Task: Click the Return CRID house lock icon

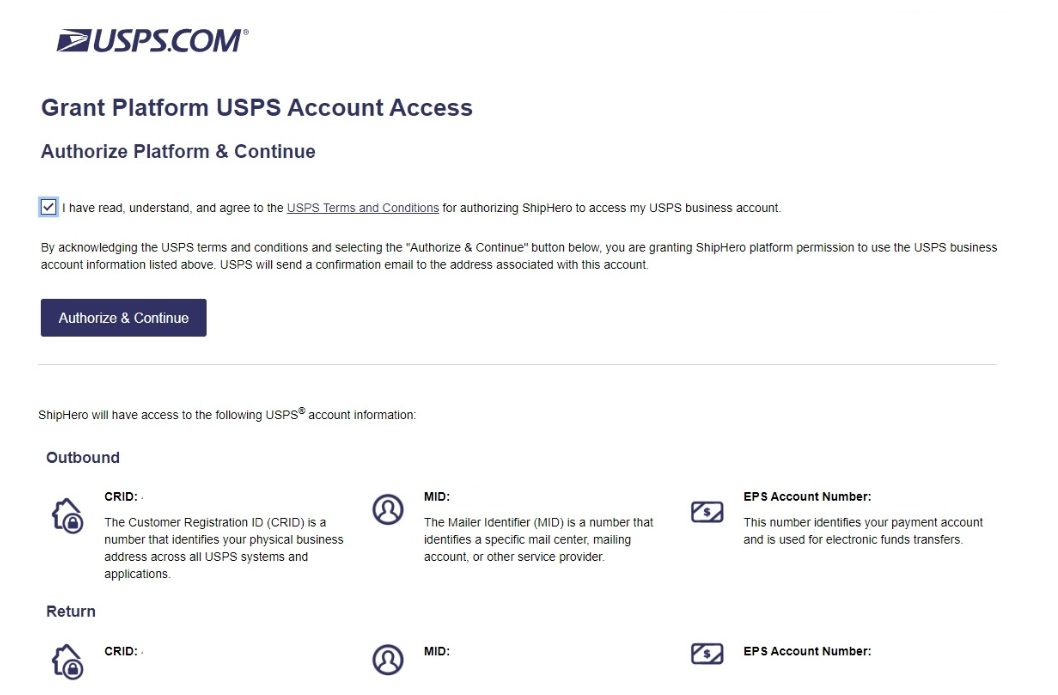Action: pos(67,661)
